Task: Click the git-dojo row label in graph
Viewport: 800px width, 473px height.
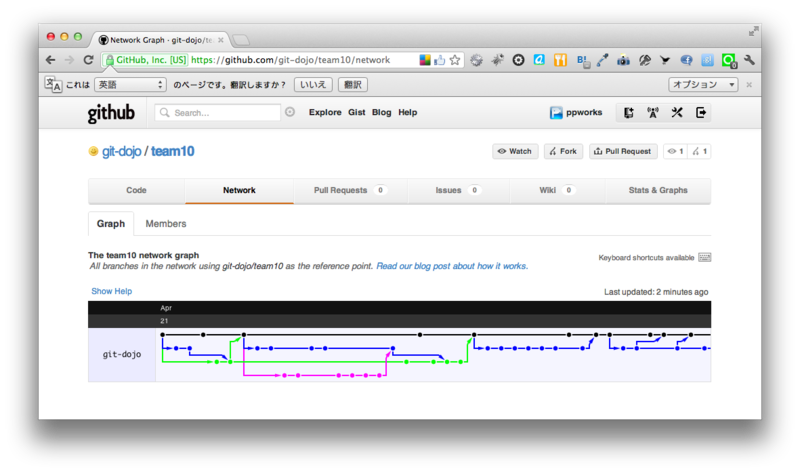Action: coord(122,355)
